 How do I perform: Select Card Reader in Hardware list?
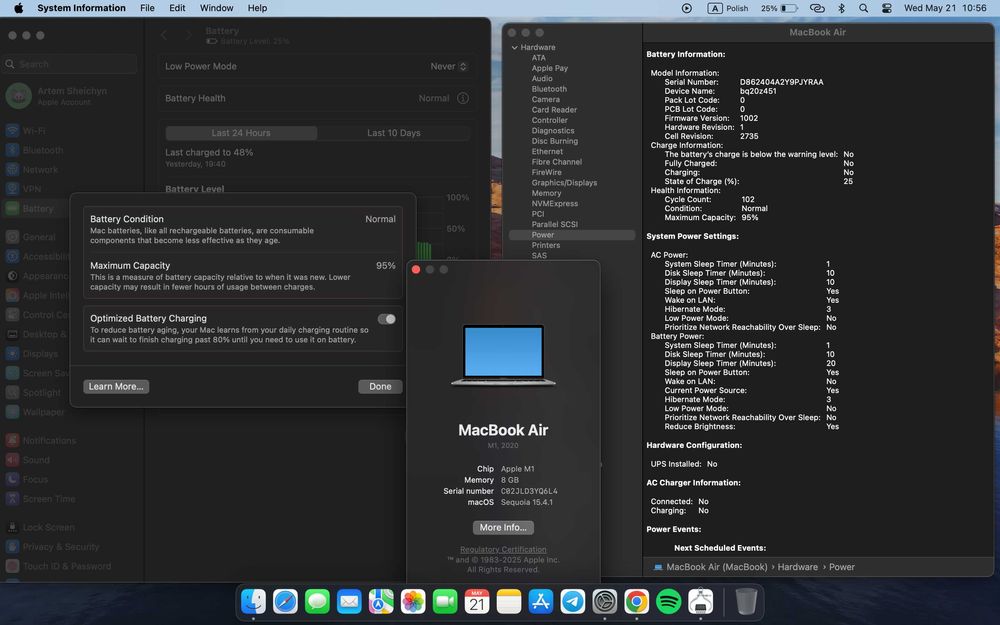point(554,110)
